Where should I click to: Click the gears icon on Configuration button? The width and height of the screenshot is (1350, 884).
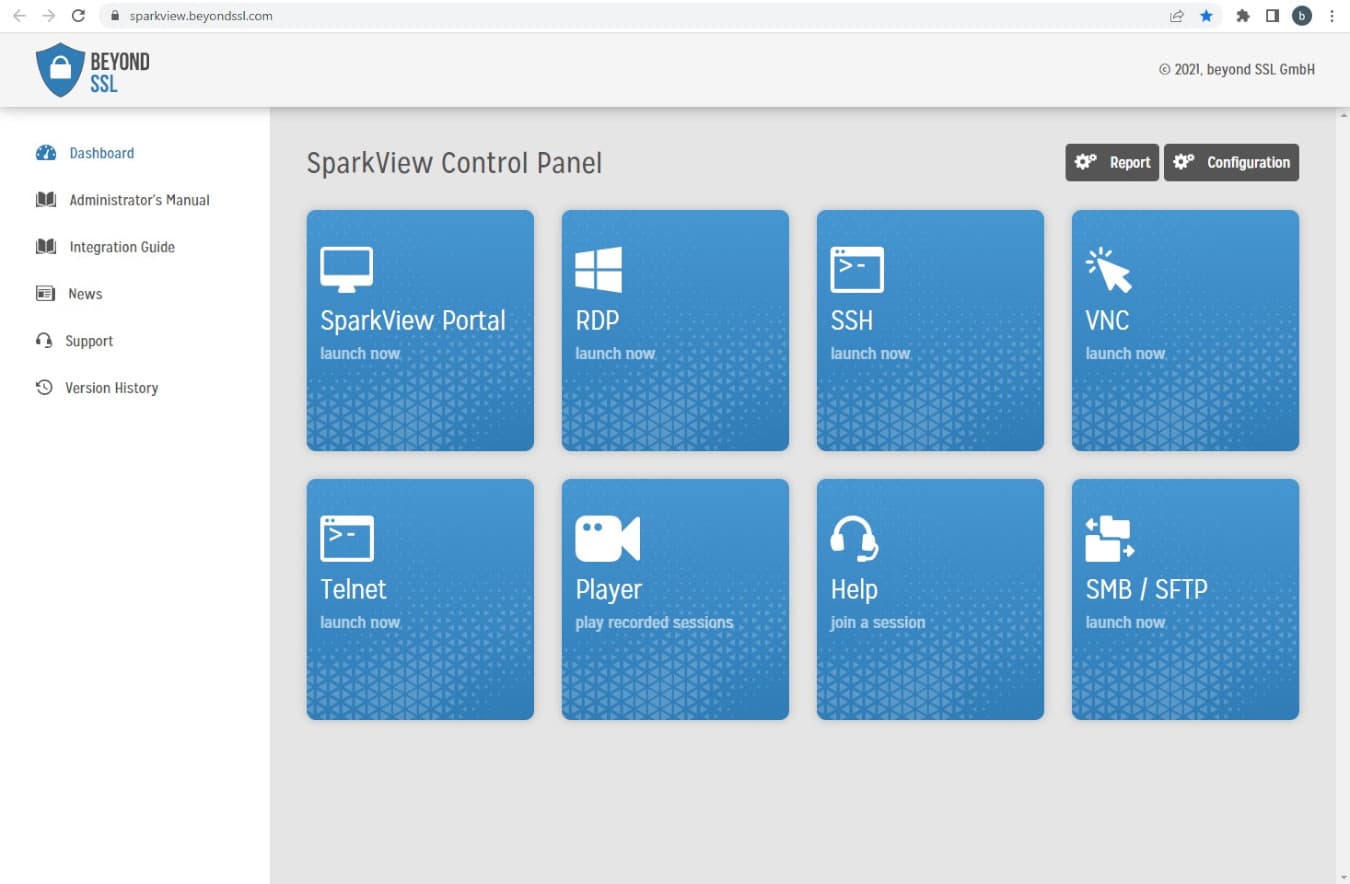pos(1184,162)
